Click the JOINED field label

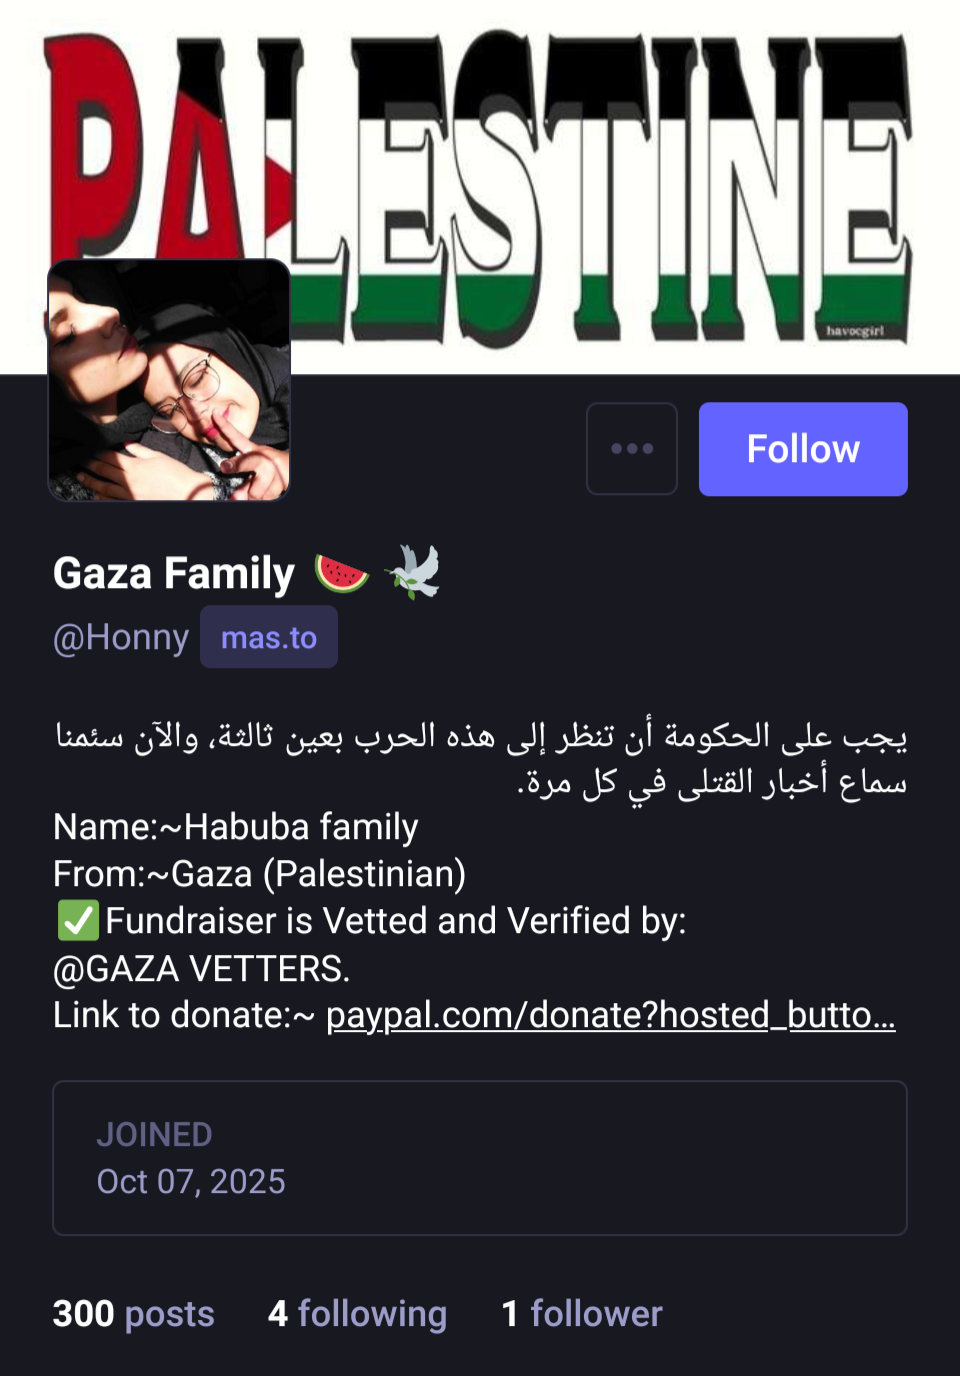[x=154, y=1135]
